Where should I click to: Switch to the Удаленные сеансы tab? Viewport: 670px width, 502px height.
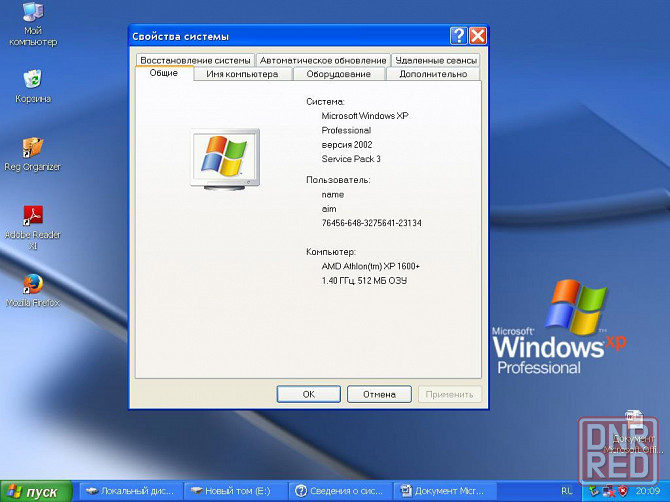[x=436, y=60]
